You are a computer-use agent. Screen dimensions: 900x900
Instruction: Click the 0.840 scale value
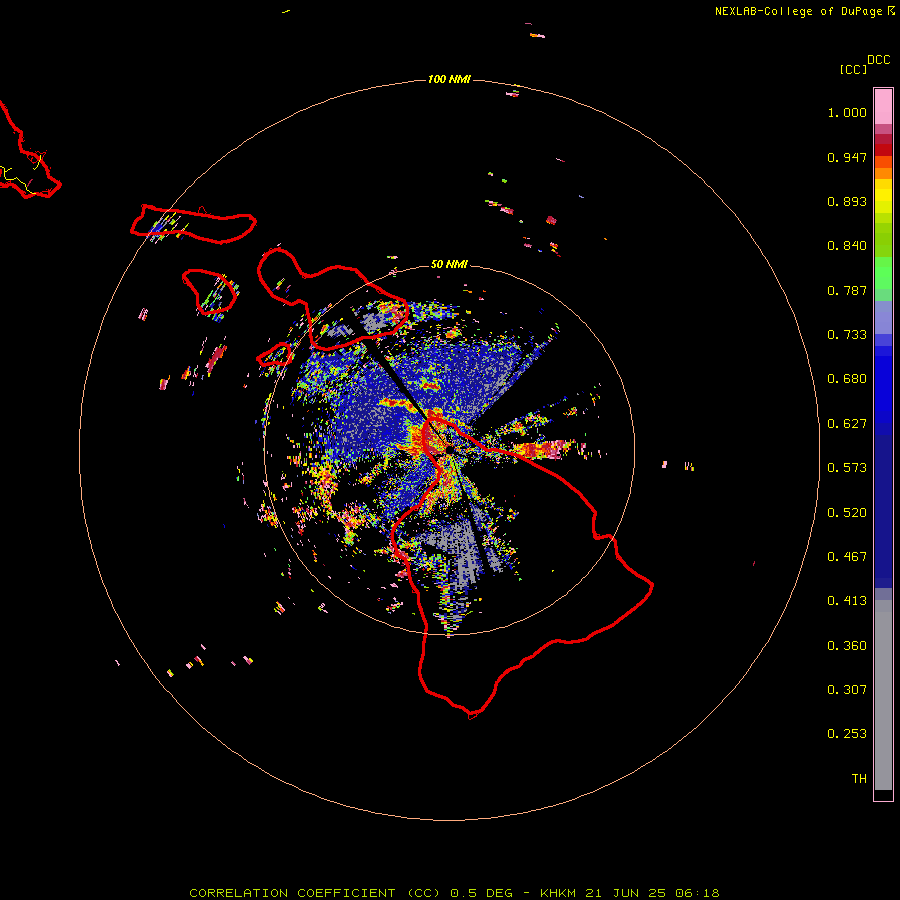click(847, 246)
